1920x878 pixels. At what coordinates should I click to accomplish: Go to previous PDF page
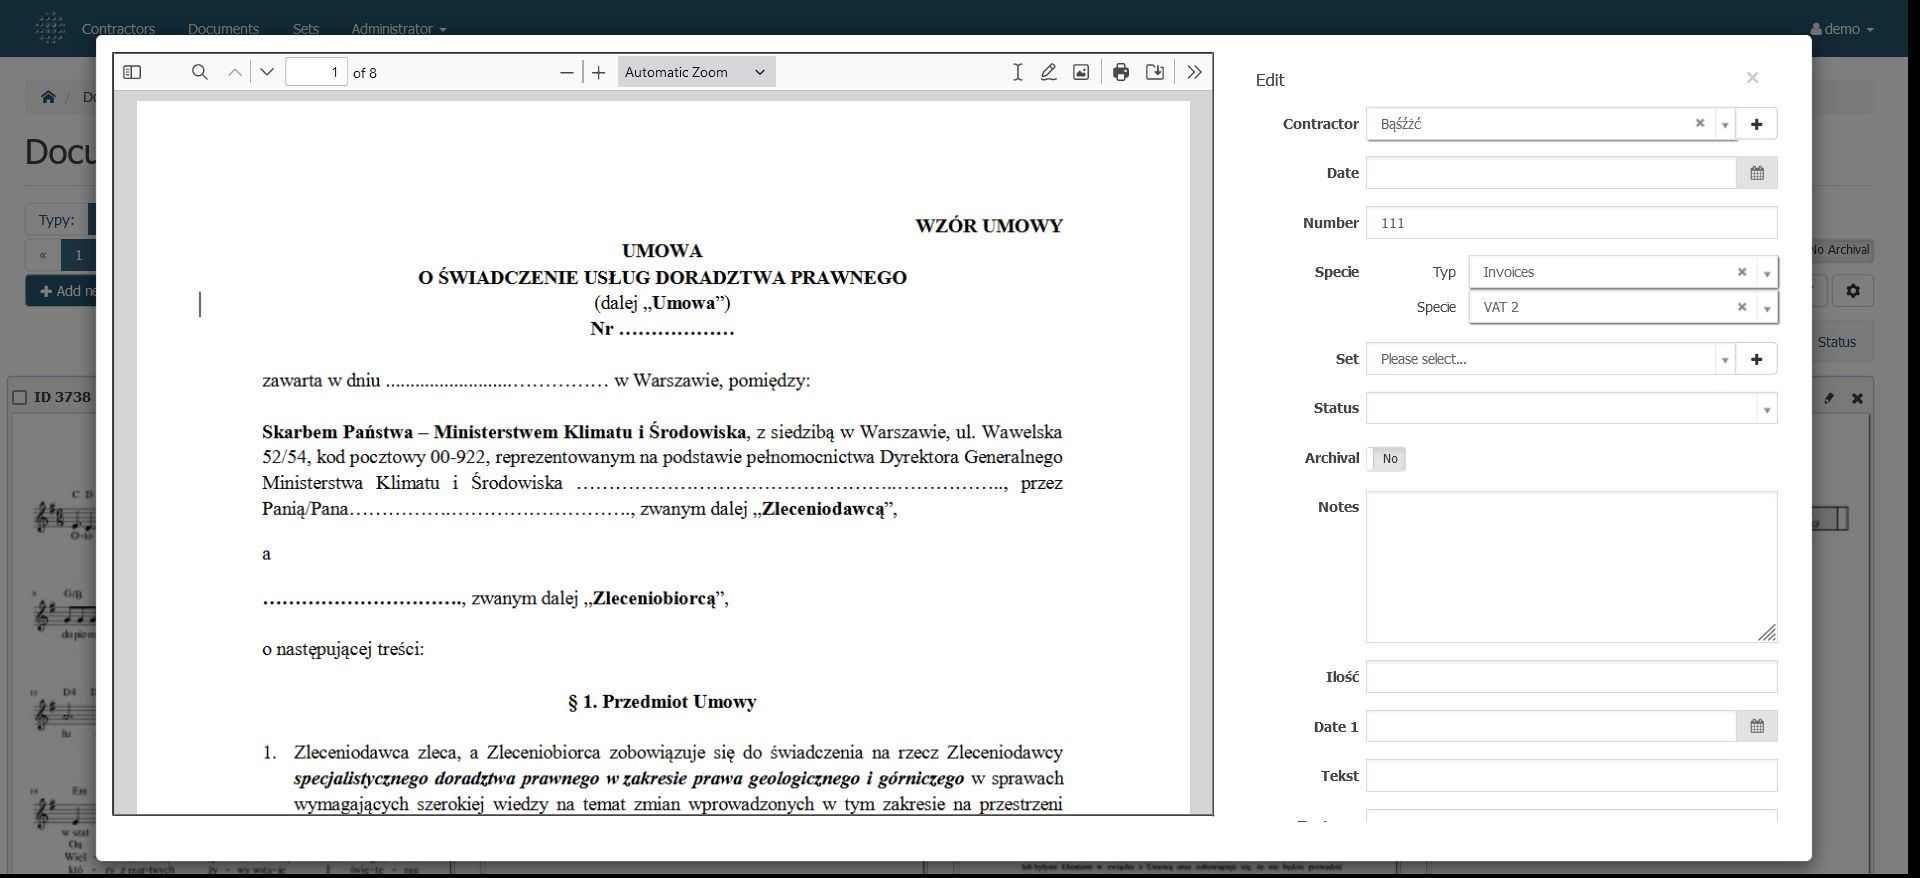point(235,72)
